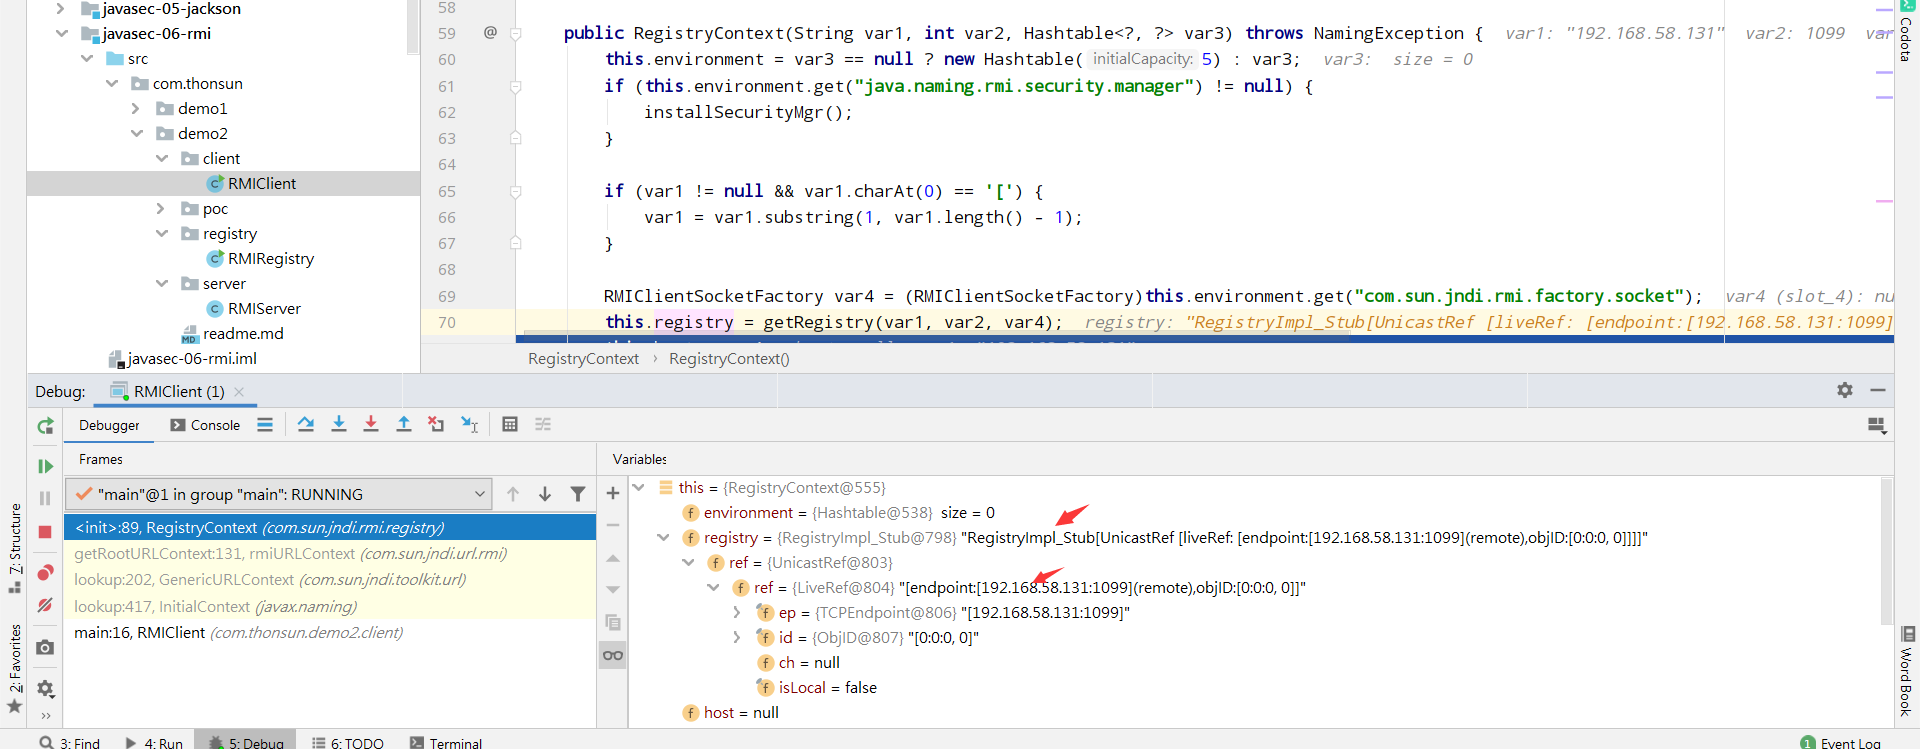
Task: Switch to the Console tab
Action: (x=205, y=425)
